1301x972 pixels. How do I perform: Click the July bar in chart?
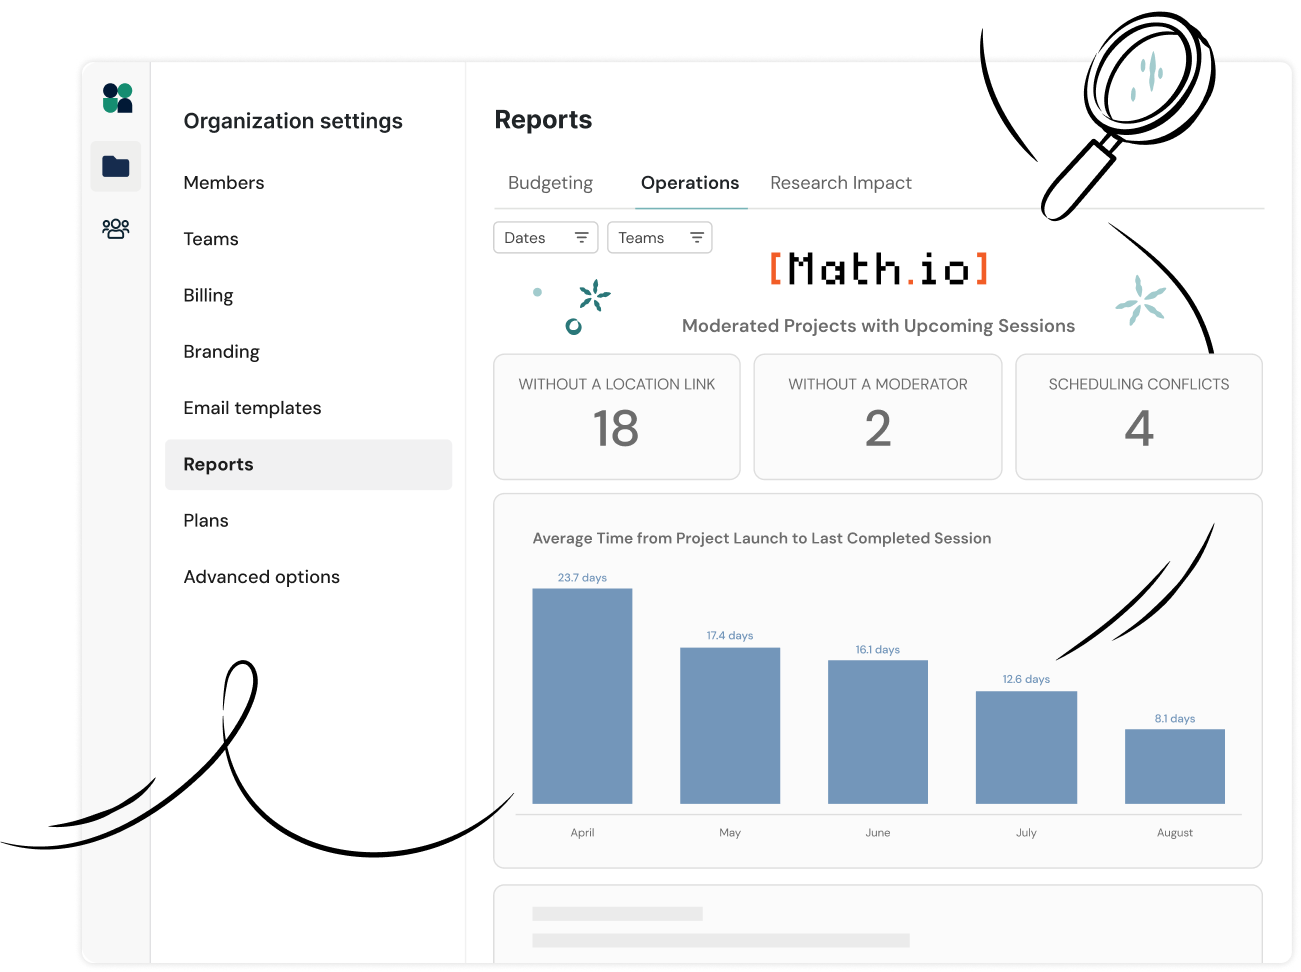(1026, 747)
